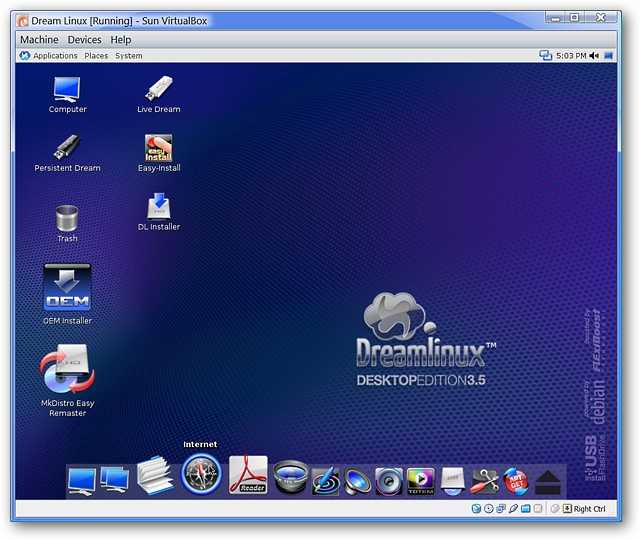
Task: Launch Totem movie player from dock
Action: (x=421, y=482)
